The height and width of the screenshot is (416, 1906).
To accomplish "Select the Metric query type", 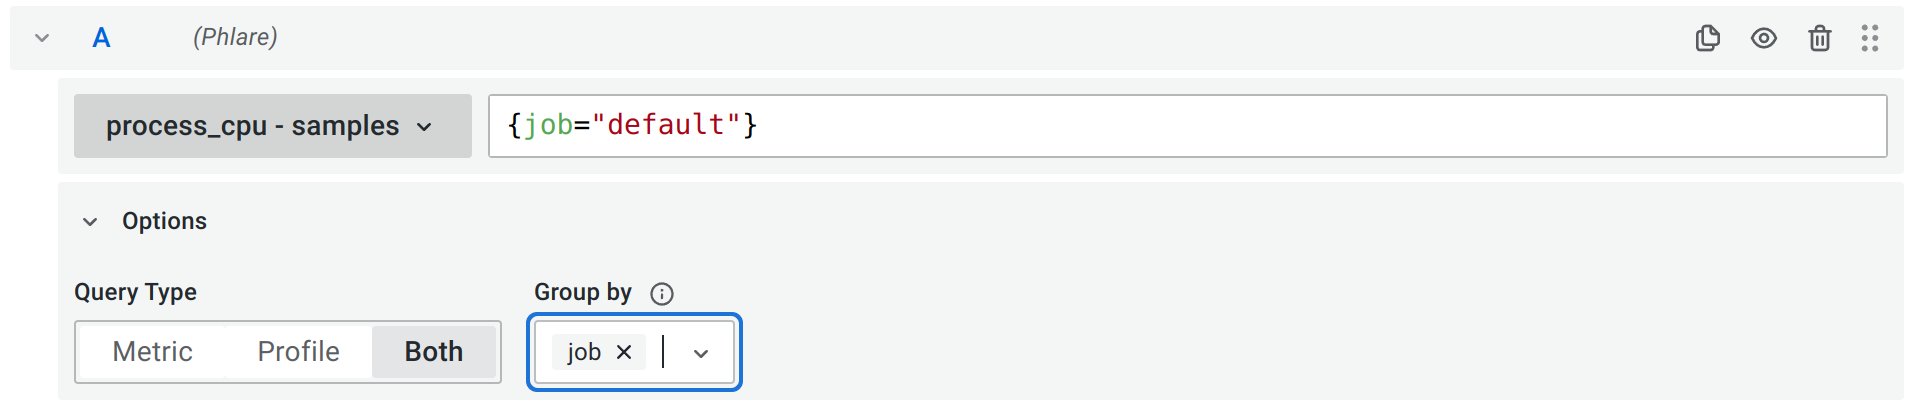I will (x=152, y=352).
